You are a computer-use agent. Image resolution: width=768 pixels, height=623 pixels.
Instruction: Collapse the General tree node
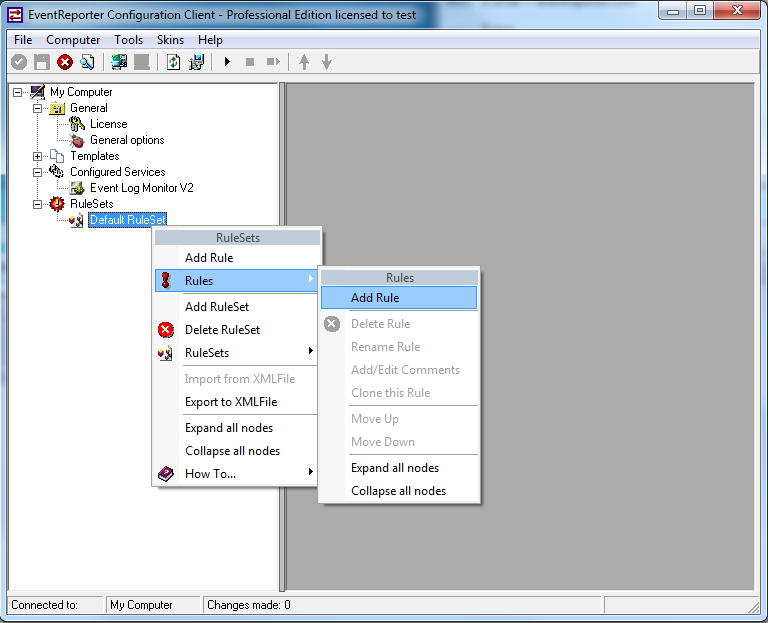37,108
